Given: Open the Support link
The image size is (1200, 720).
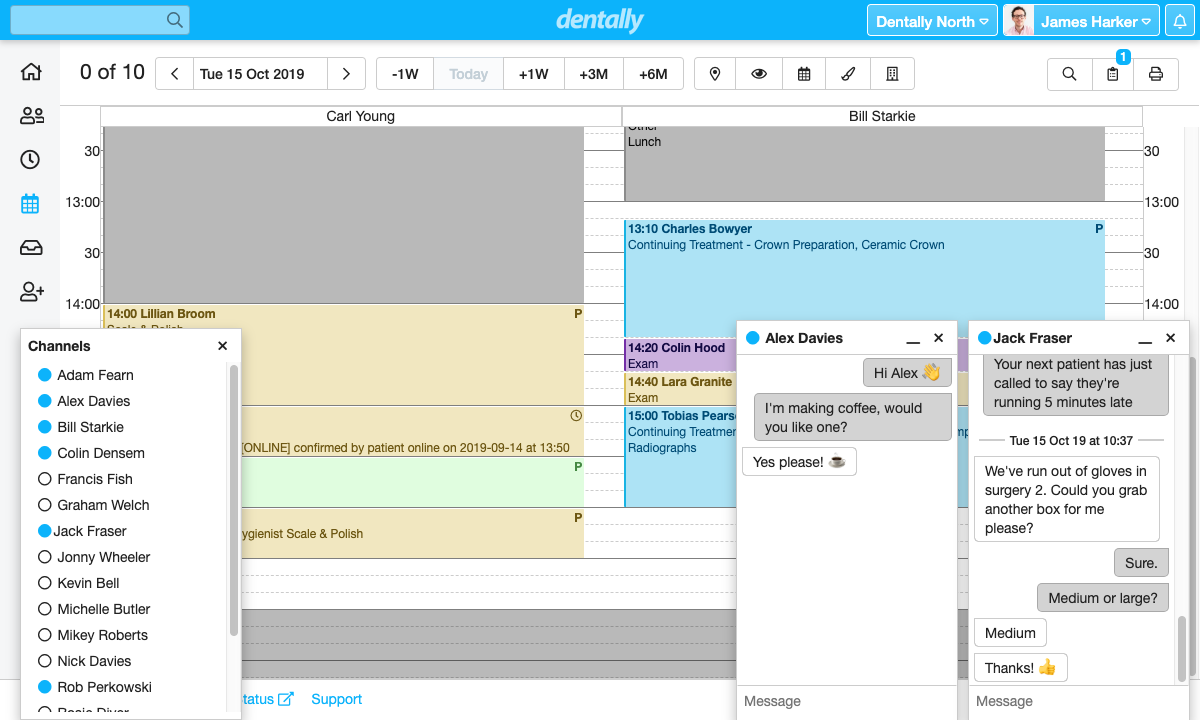Looking at the screenshot, I should (336, 699).
